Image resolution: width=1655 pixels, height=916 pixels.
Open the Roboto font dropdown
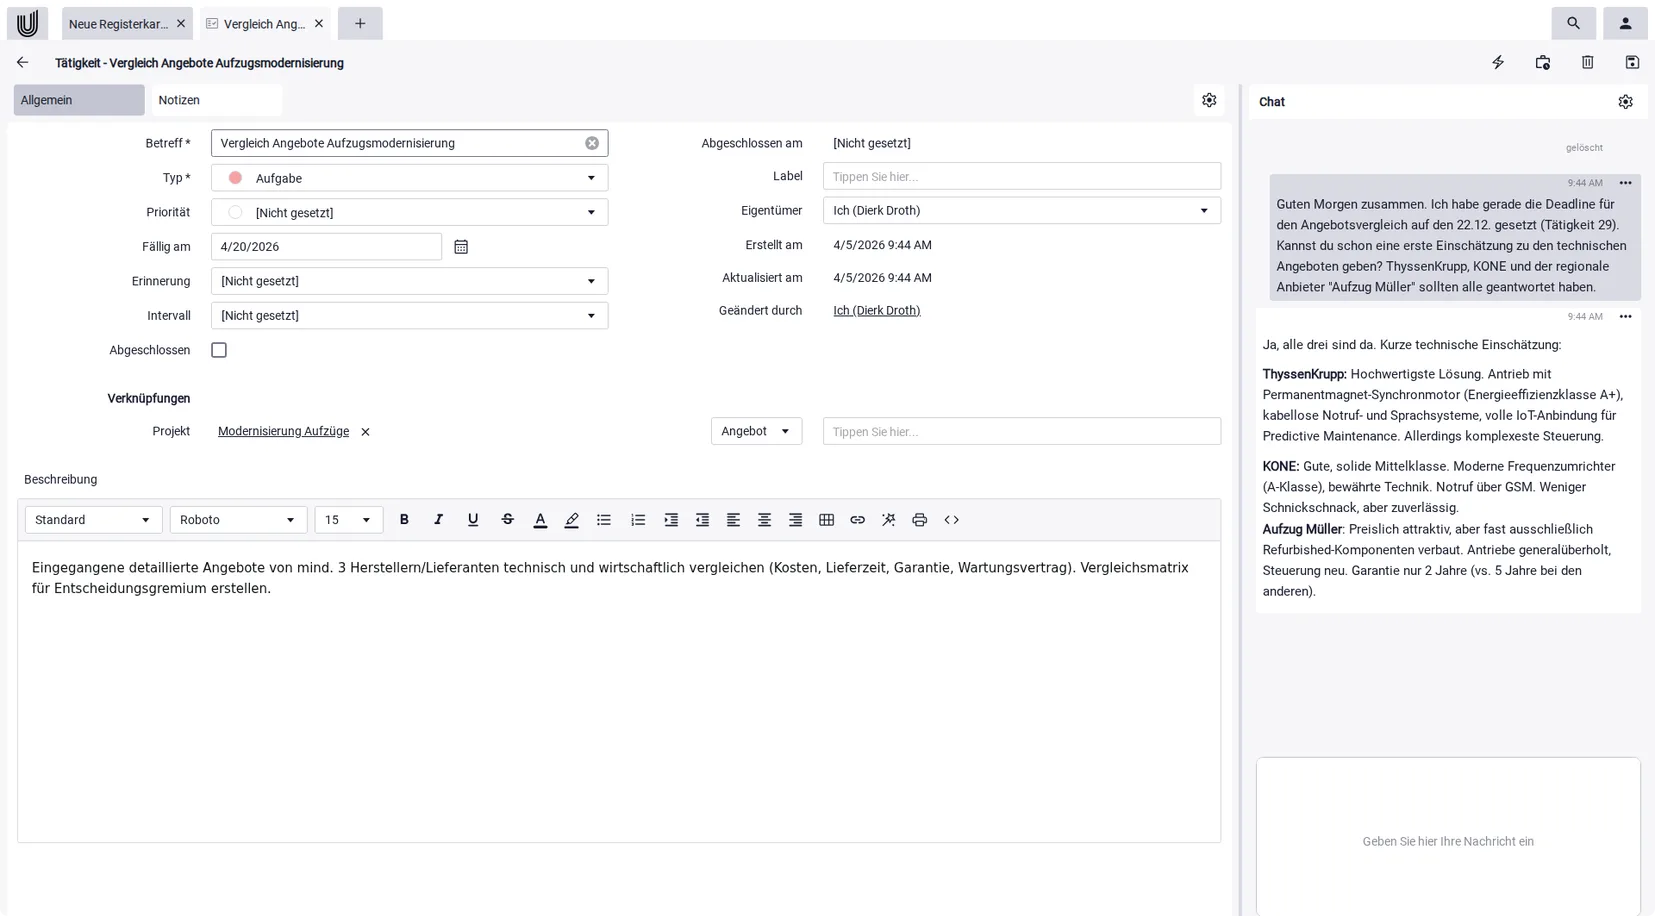point(238,520)
